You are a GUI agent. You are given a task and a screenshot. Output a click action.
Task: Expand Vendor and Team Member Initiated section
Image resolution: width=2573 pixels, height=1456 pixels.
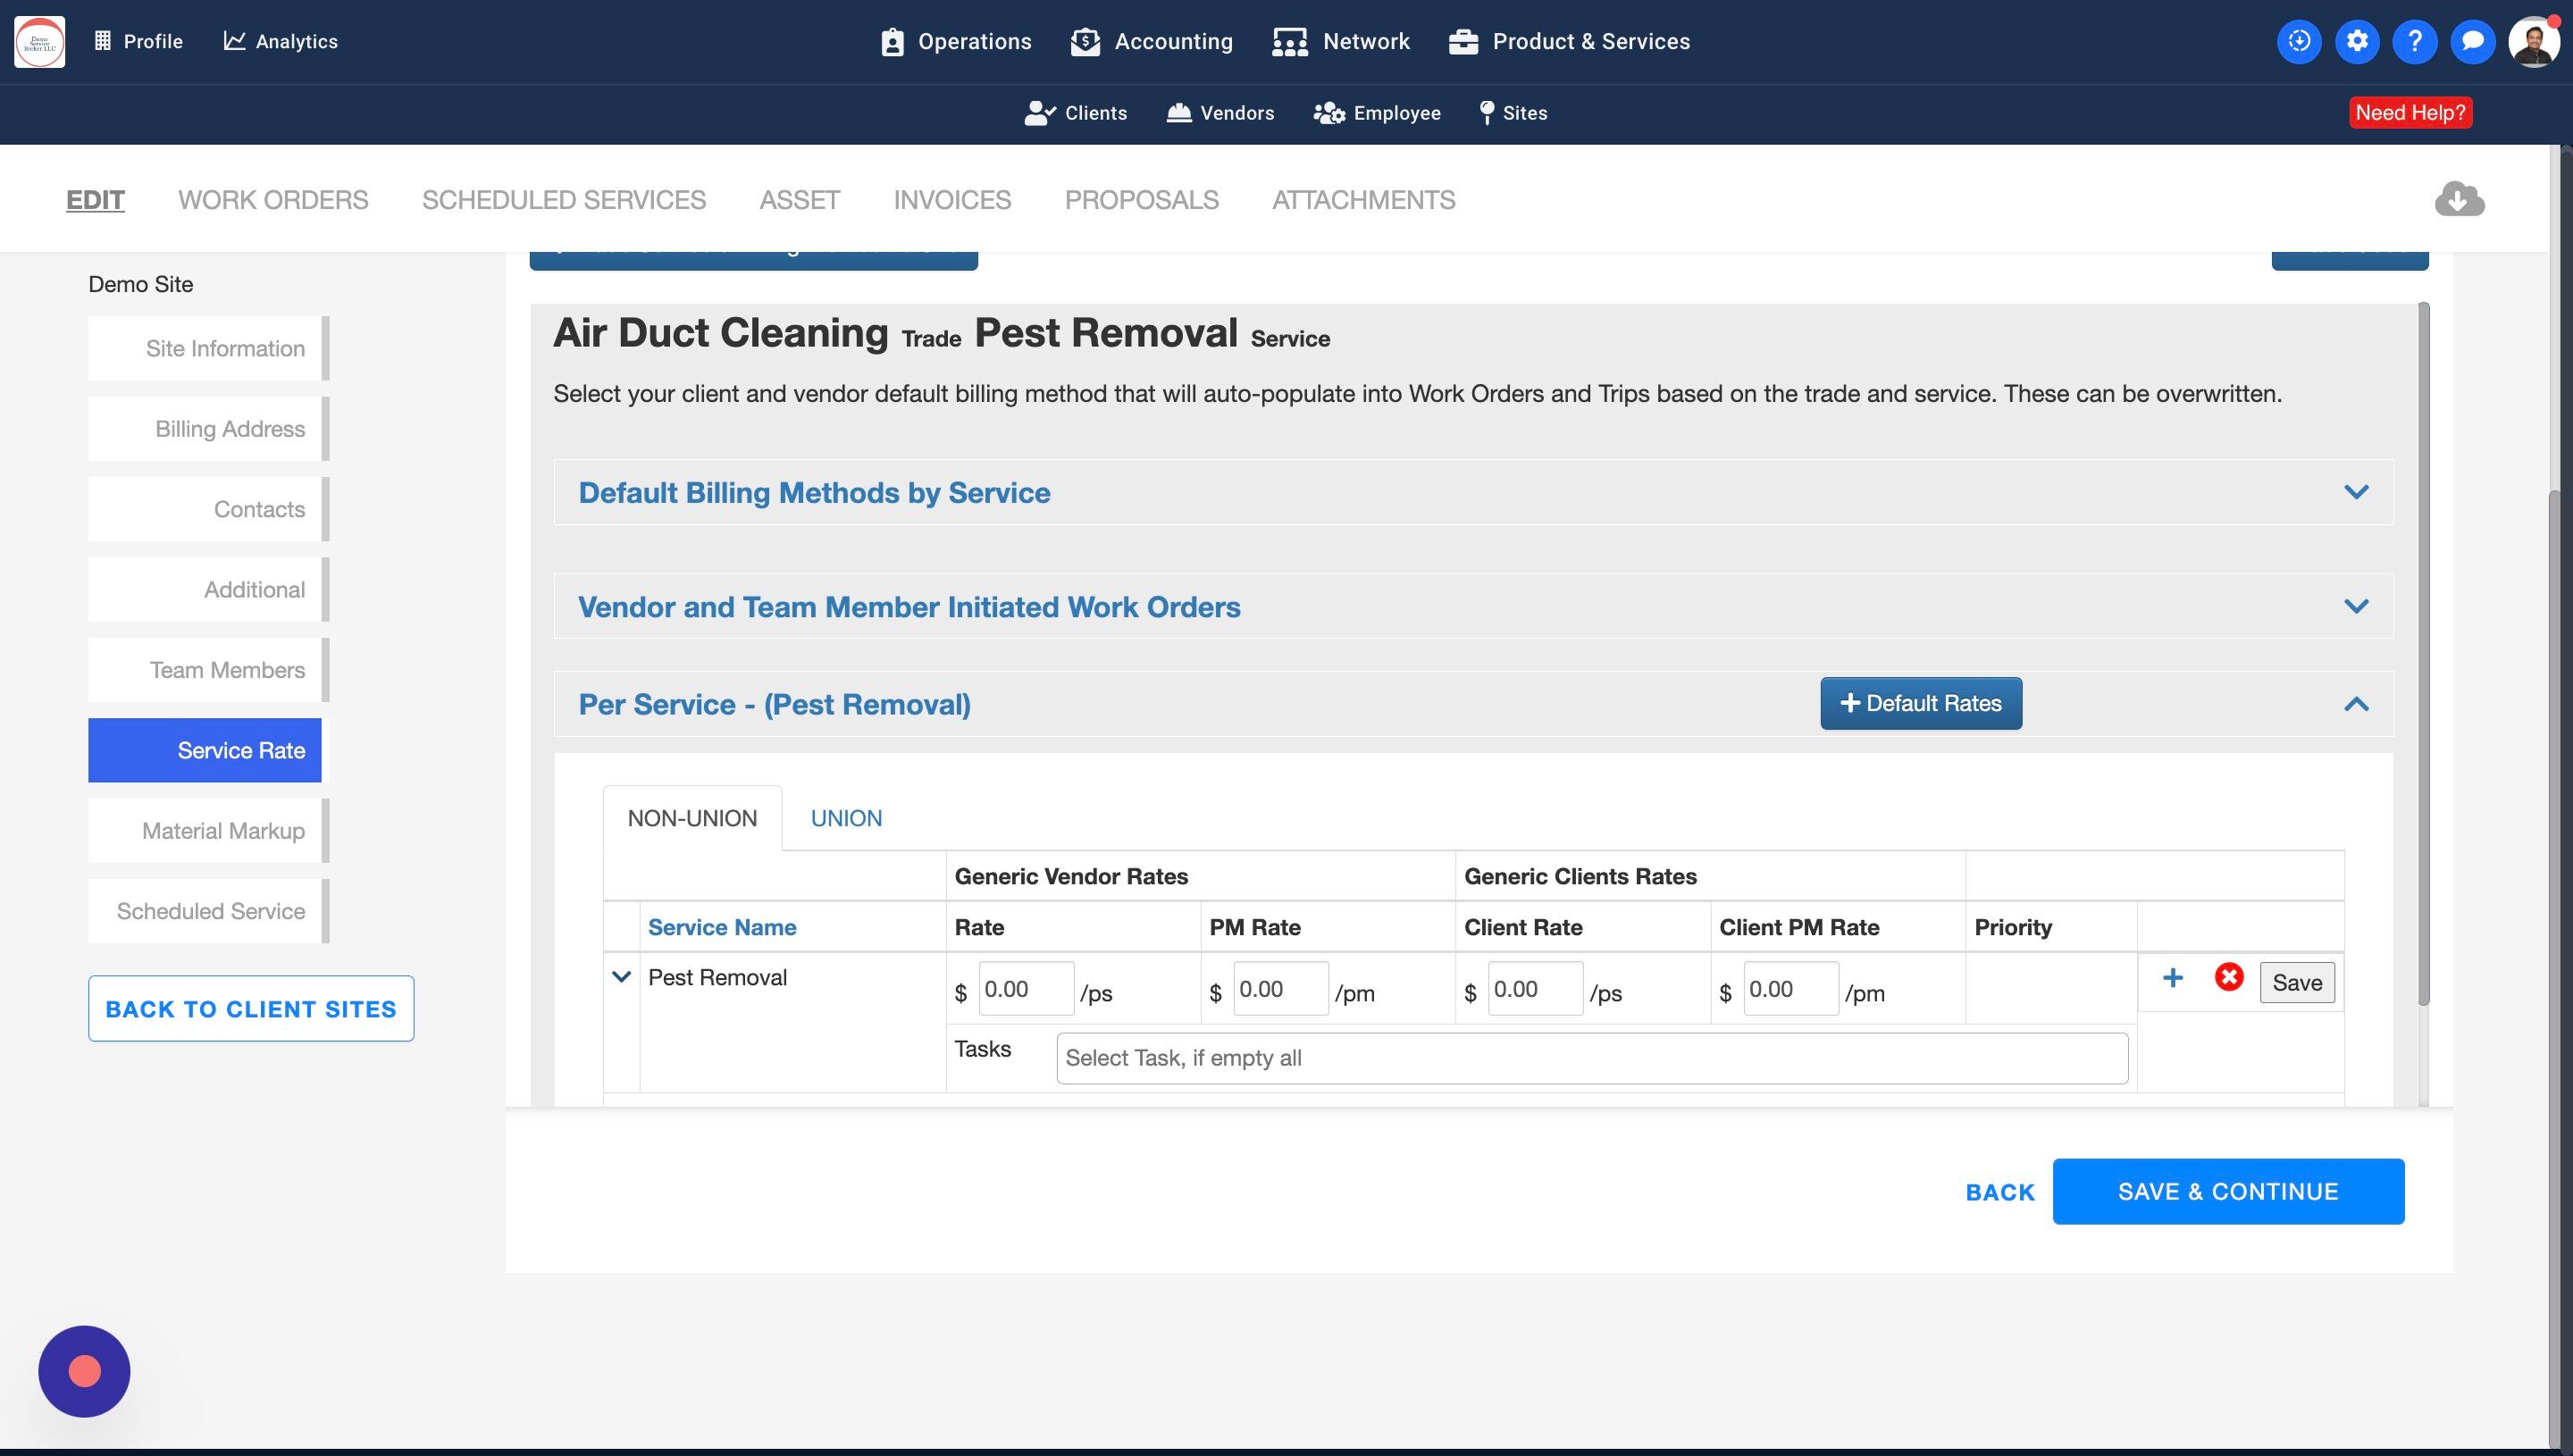point(2355,606)
